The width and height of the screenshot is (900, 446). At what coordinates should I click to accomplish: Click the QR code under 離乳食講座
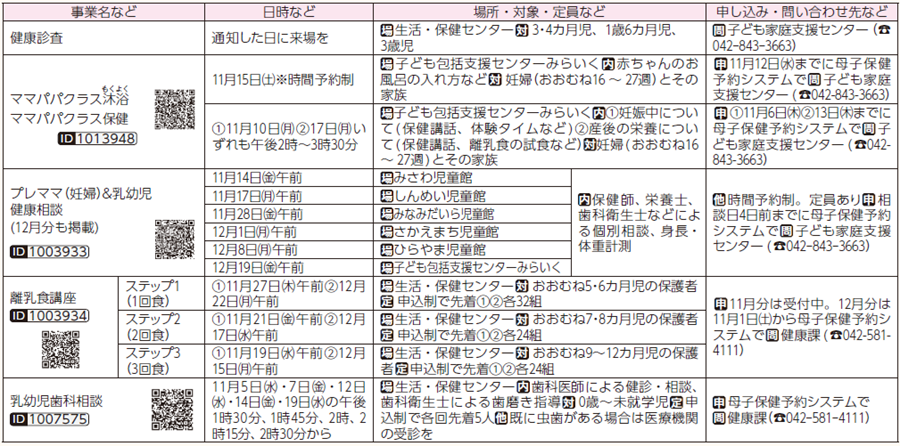coord(62,347)
